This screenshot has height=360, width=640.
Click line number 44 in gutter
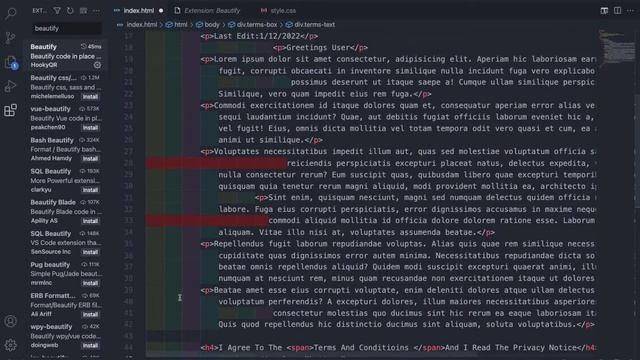coord(129,348)
